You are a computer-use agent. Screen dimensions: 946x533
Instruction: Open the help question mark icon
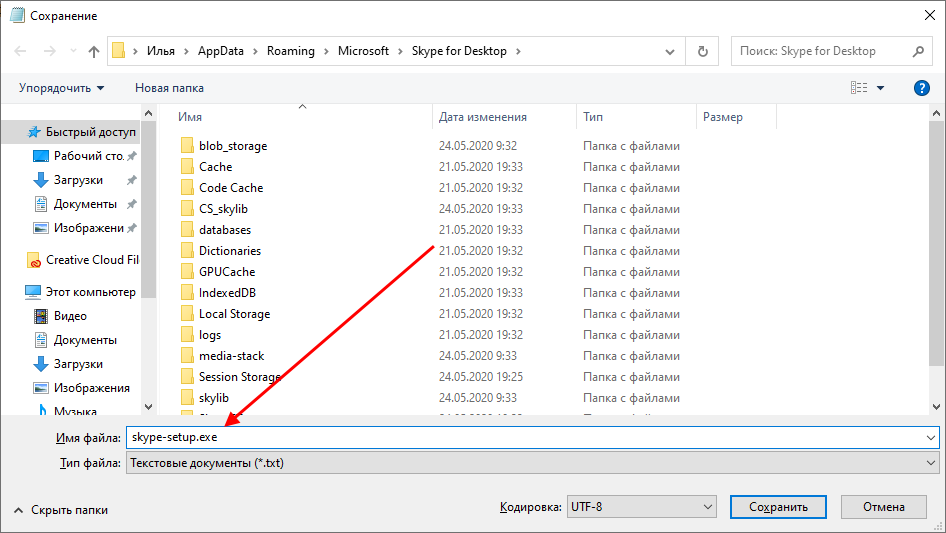[922, 88]
